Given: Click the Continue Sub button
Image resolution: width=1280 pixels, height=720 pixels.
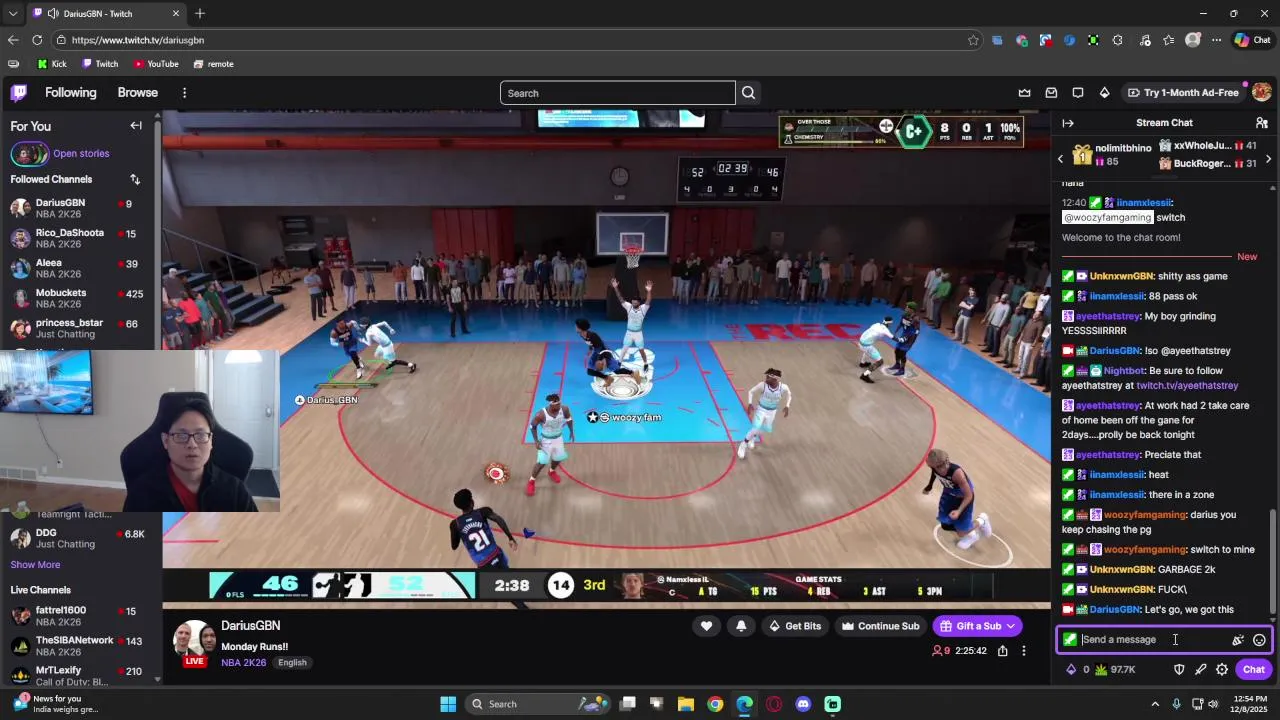Looking at the screenshot, I should coord(880,626).
